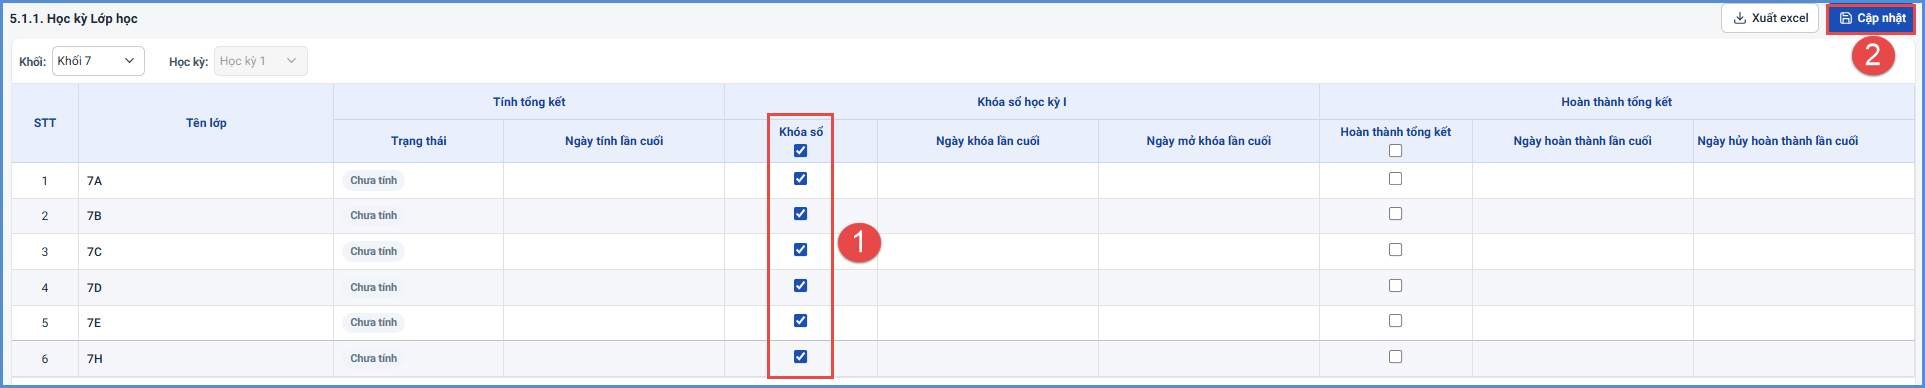Select class name cell 7D
This screenshot has height=388, width=1925.
(206, 288)
